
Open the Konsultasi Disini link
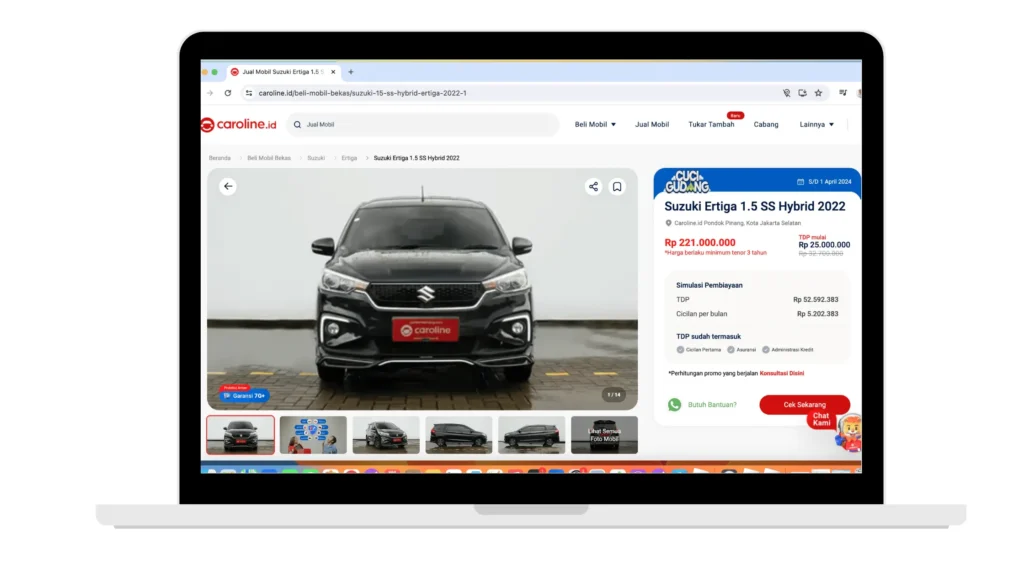coord(782,374)
